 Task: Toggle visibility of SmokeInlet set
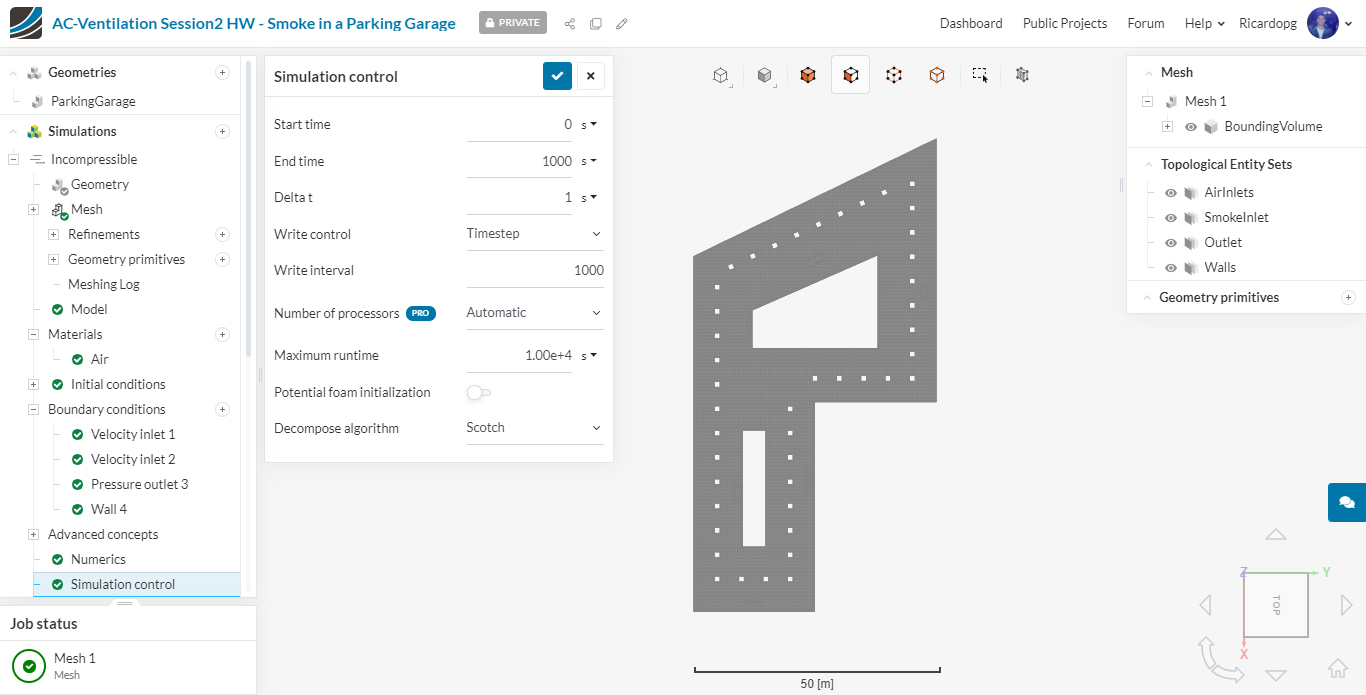(1170, 218)
